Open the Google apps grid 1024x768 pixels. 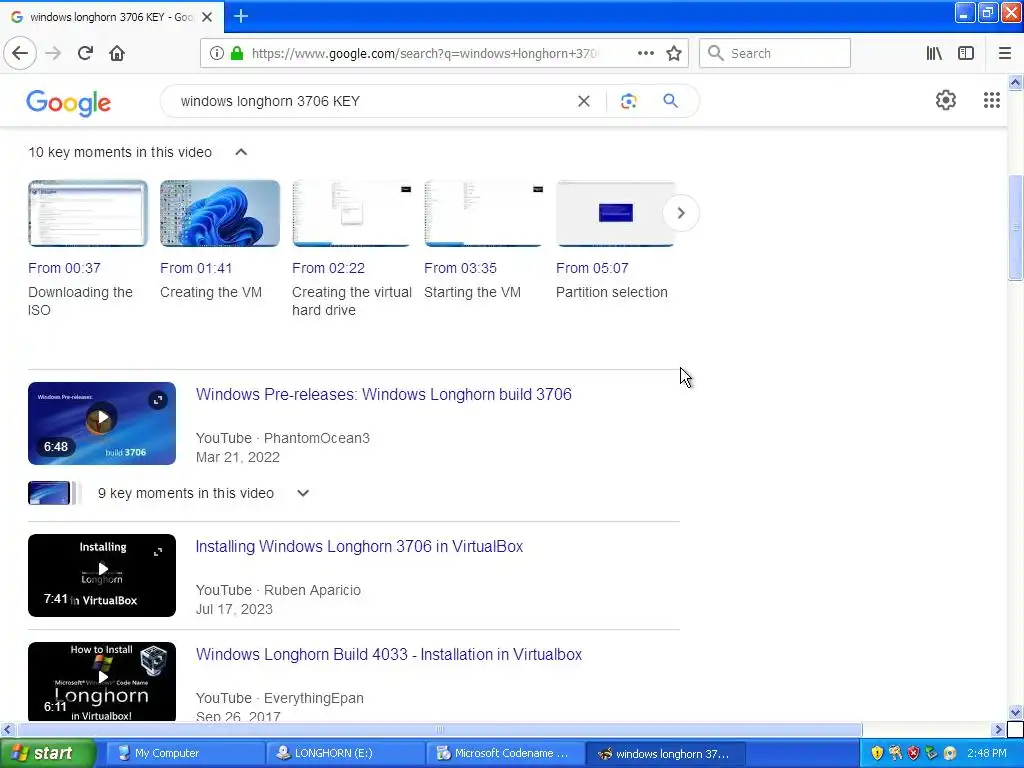[991, 100]
